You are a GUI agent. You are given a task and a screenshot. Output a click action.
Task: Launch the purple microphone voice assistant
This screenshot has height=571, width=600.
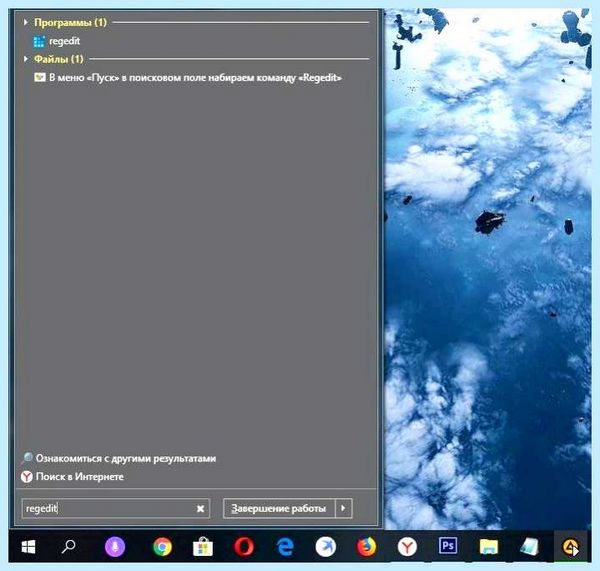click(x=115, y=547)
